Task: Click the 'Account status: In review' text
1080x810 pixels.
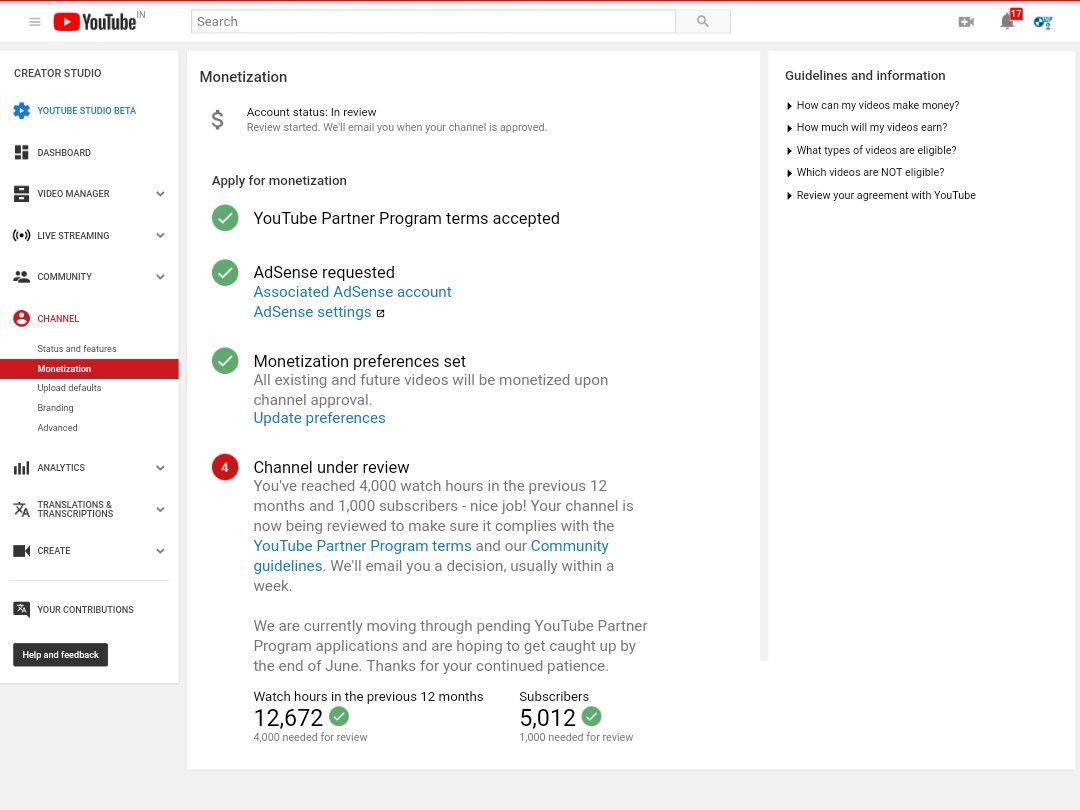Action: (x=311, y=112)
